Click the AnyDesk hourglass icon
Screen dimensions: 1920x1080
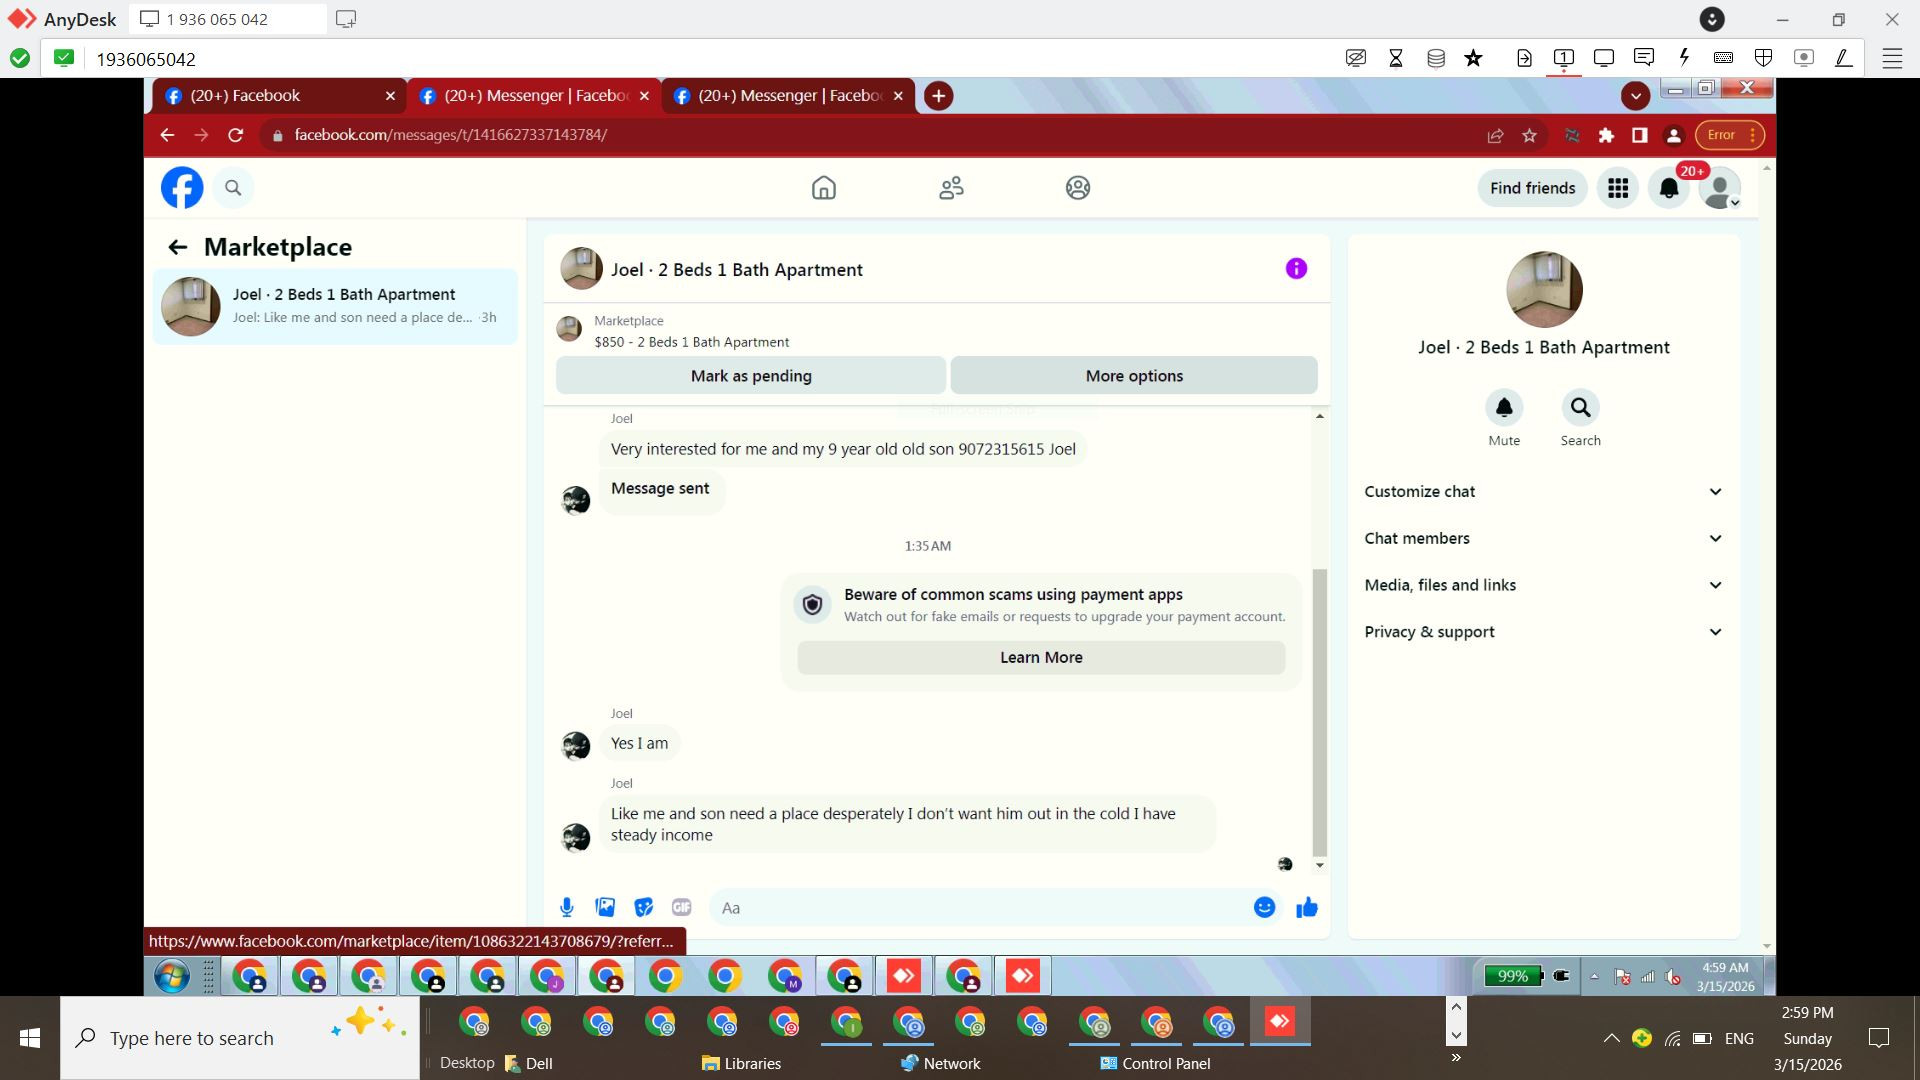pos(1396,58)
